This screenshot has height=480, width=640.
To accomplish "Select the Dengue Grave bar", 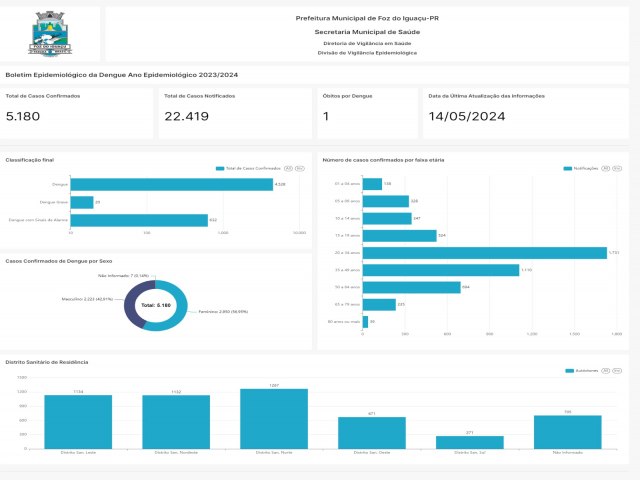I will pyautogui.click(x=82, y=202).
